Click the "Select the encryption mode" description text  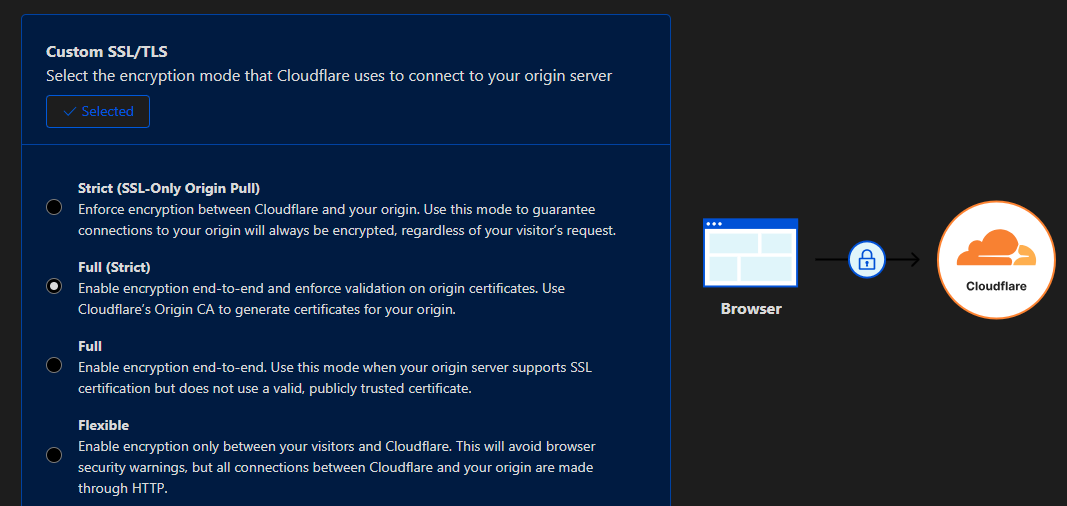pyautogui.click(x=329, y=75)
